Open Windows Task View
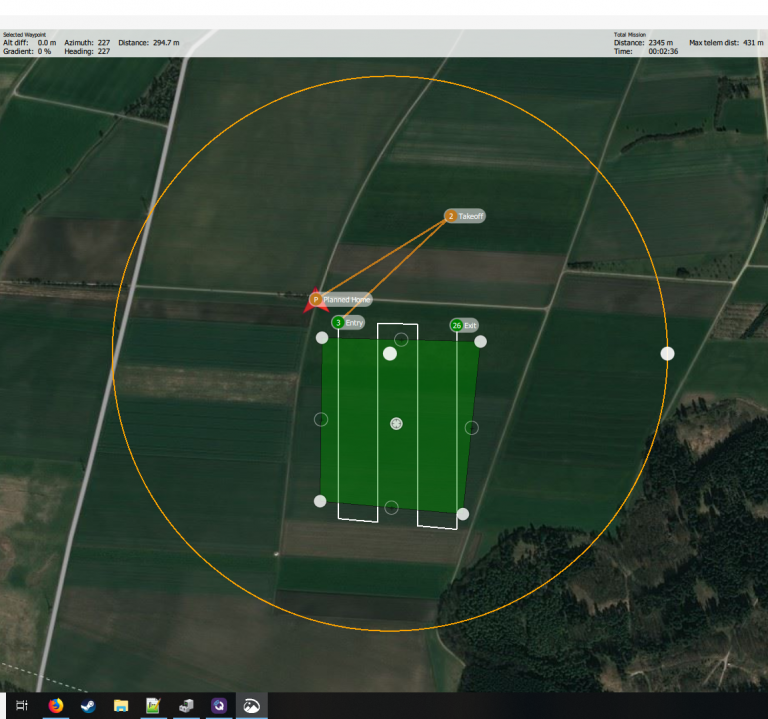The image size is (768, 719). [x=22, y=706]
